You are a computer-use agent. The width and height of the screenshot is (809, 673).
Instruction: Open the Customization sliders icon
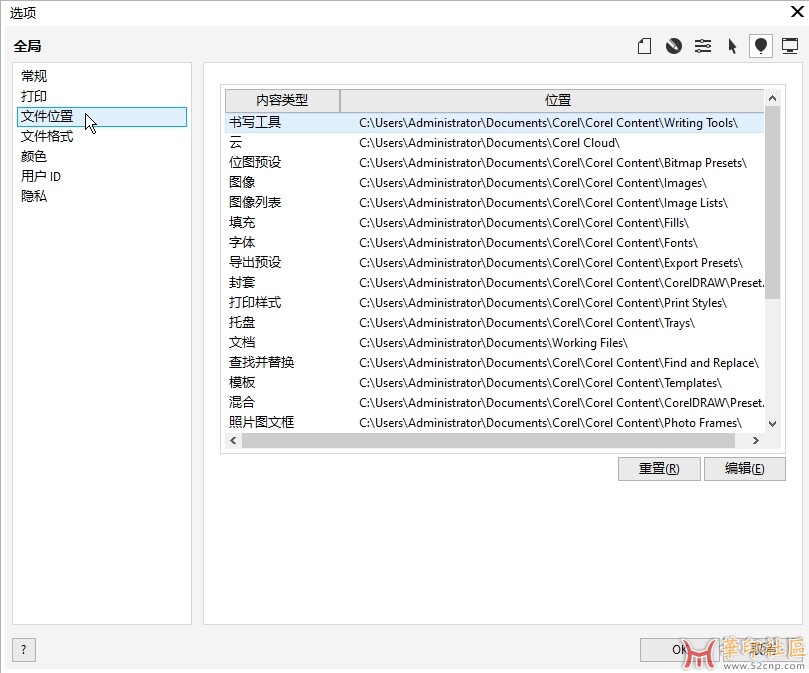pyautogui.click(x=703, y=46)
